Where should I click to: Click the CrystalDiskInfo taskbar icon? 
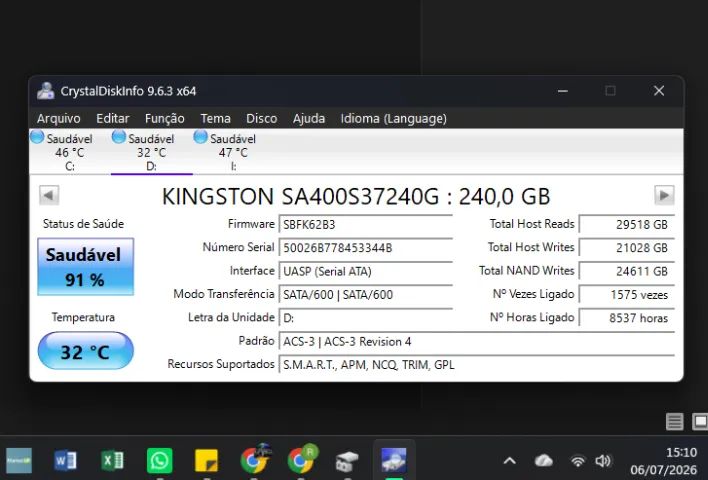tap(394, 460)
